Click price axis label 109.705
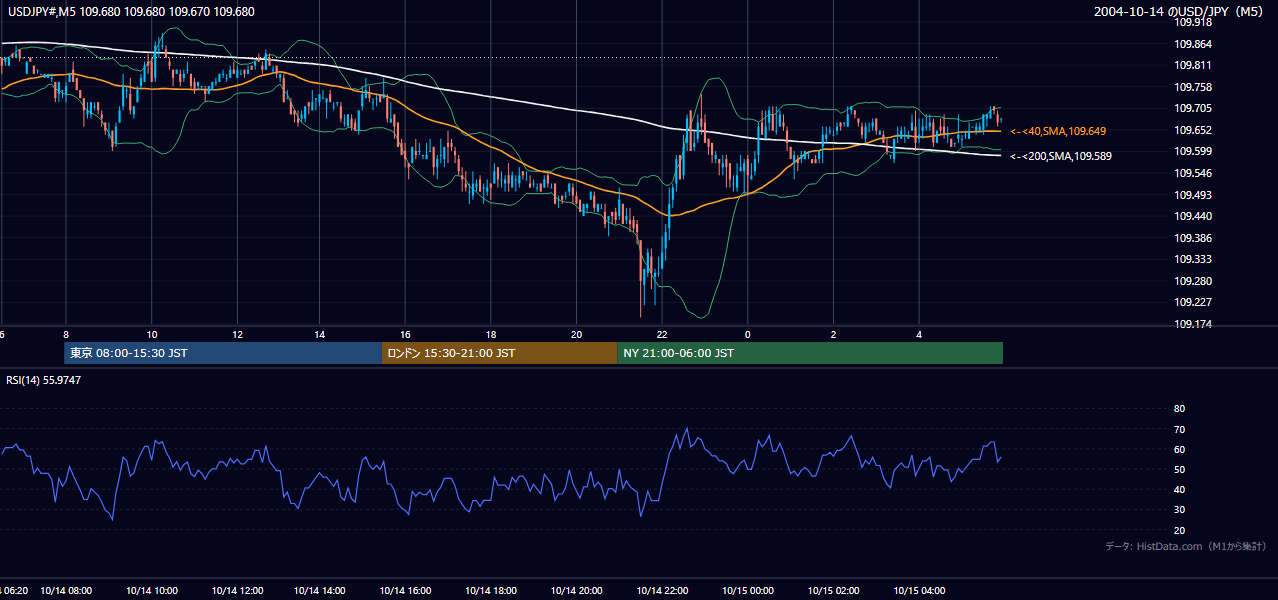 point(1193,108)
